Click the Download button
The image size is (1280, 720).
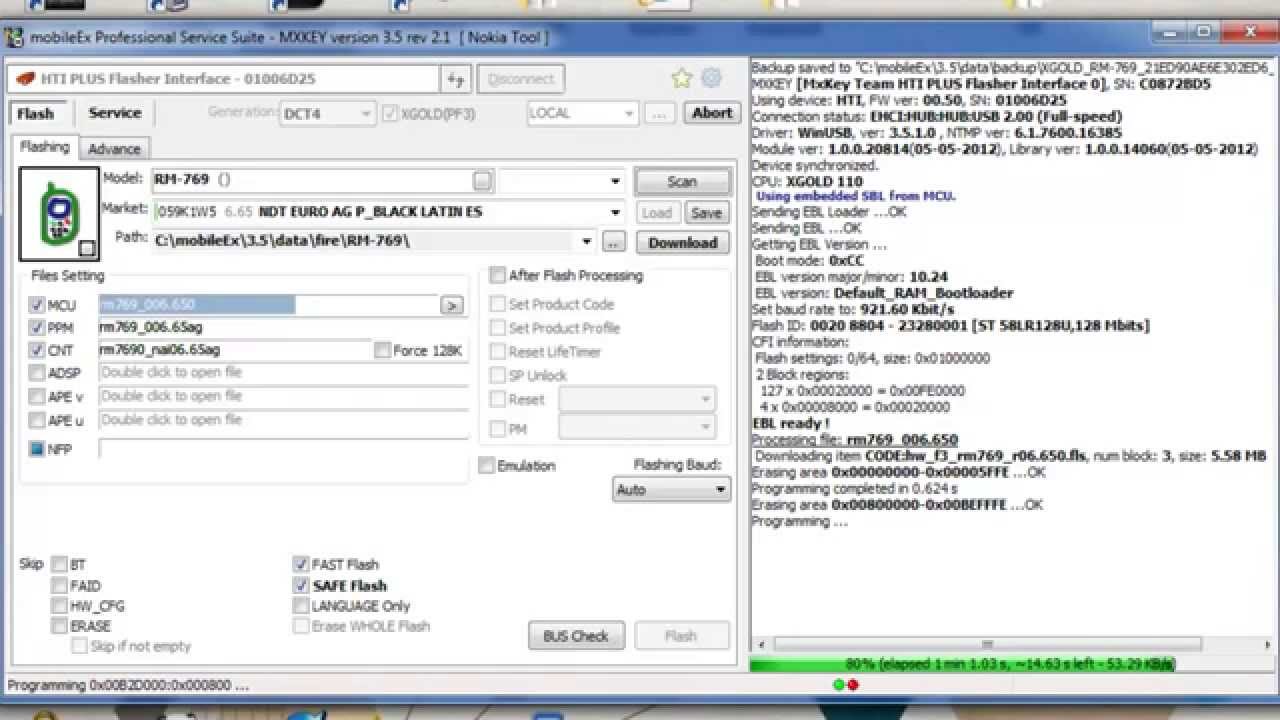pos(682,243)
